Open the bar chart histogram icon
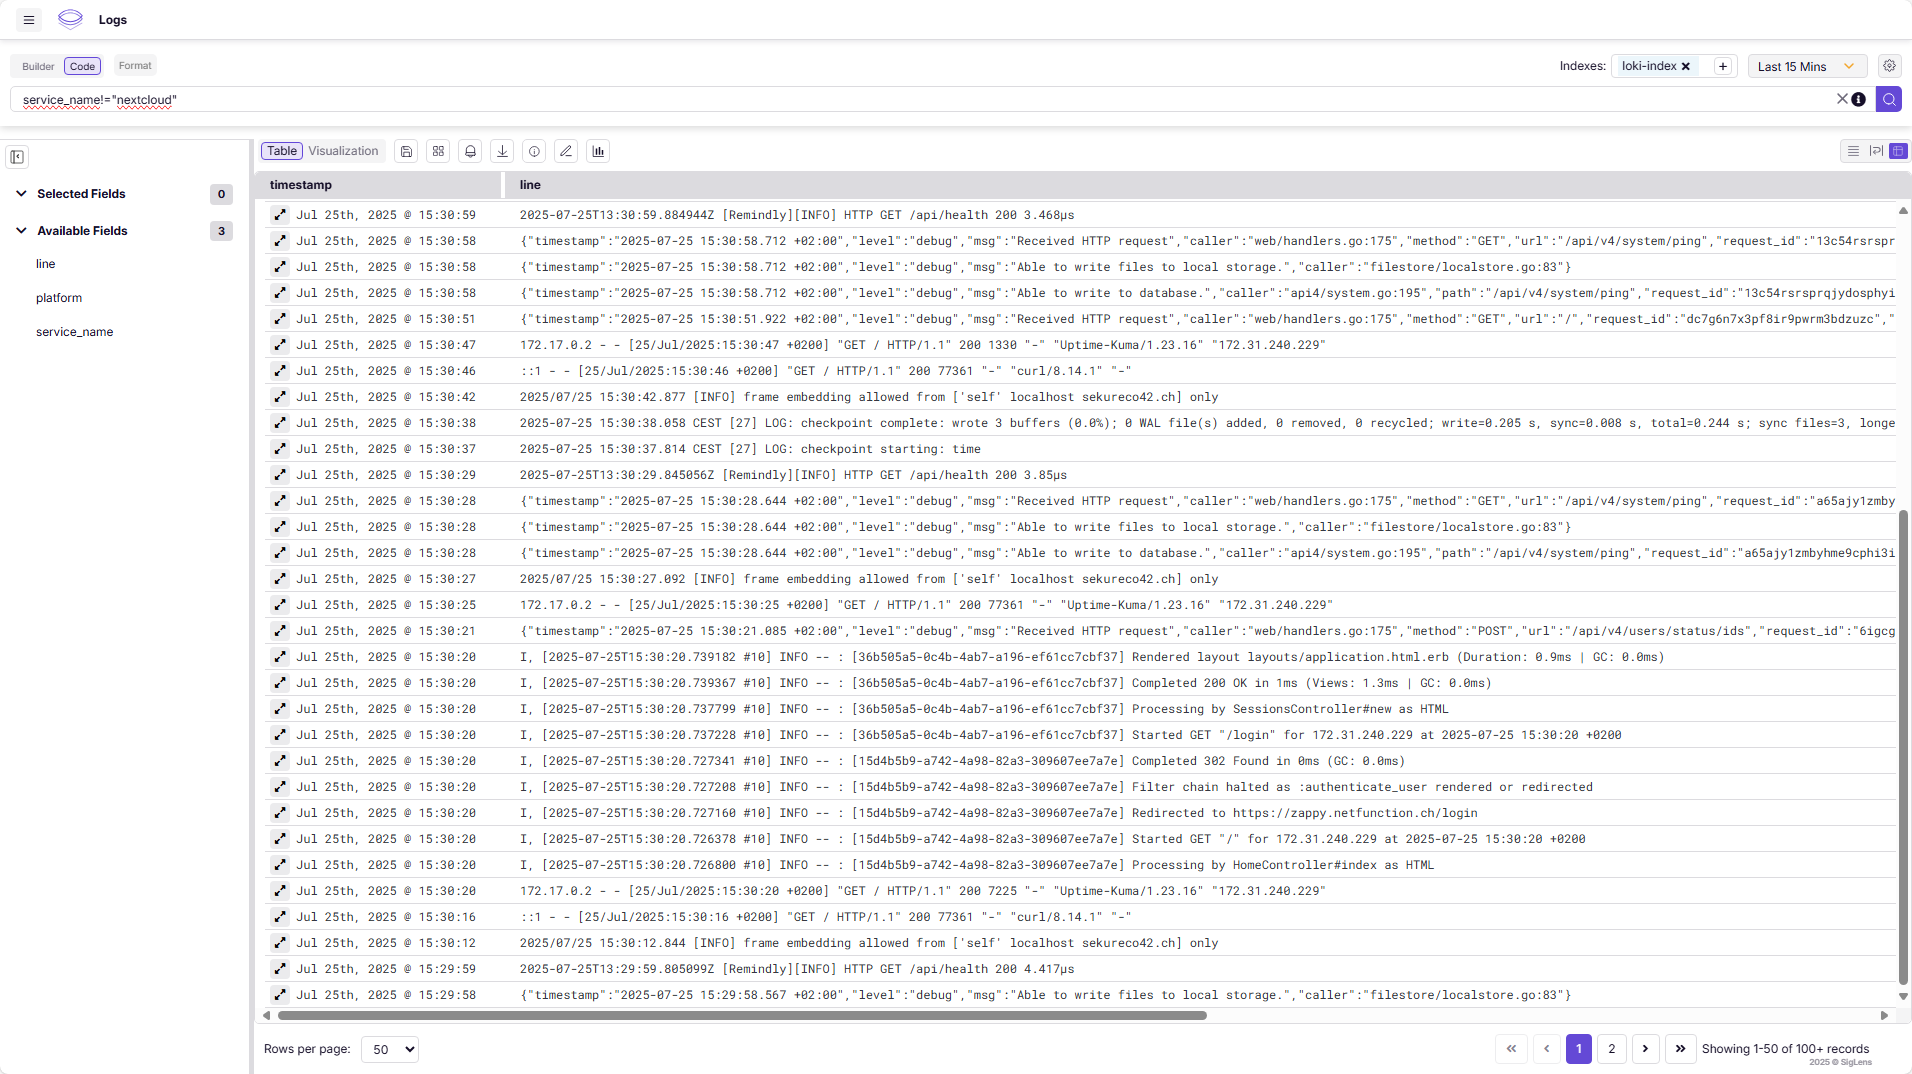The height and width of the screenshot is (1074, 1912). pos(598,151)
